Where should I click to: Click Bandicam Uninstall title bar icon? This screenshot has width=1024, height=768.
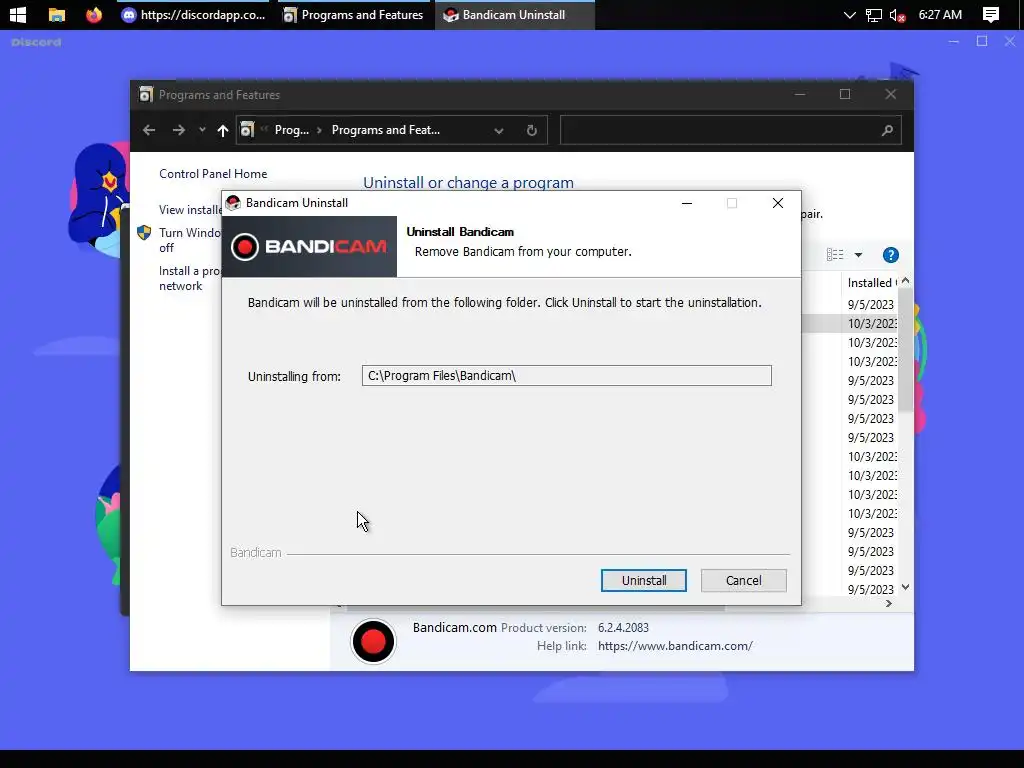point(233,203)
